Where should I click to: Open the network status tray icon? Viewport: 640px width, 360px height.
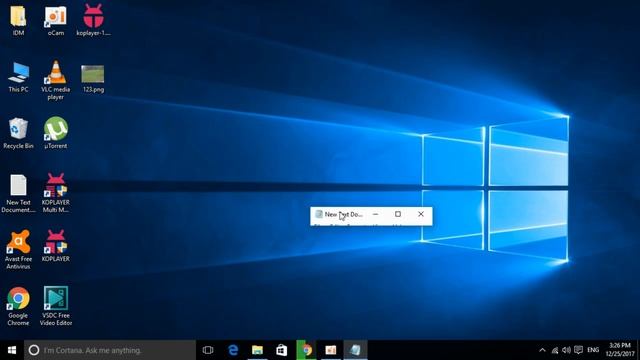555,350
